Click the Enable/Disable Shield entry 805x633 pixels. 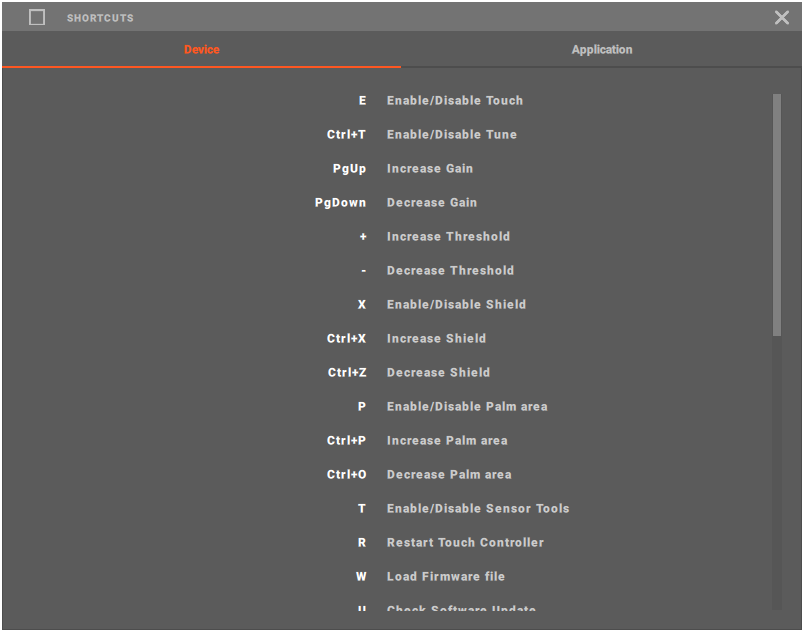coord(456,305)
